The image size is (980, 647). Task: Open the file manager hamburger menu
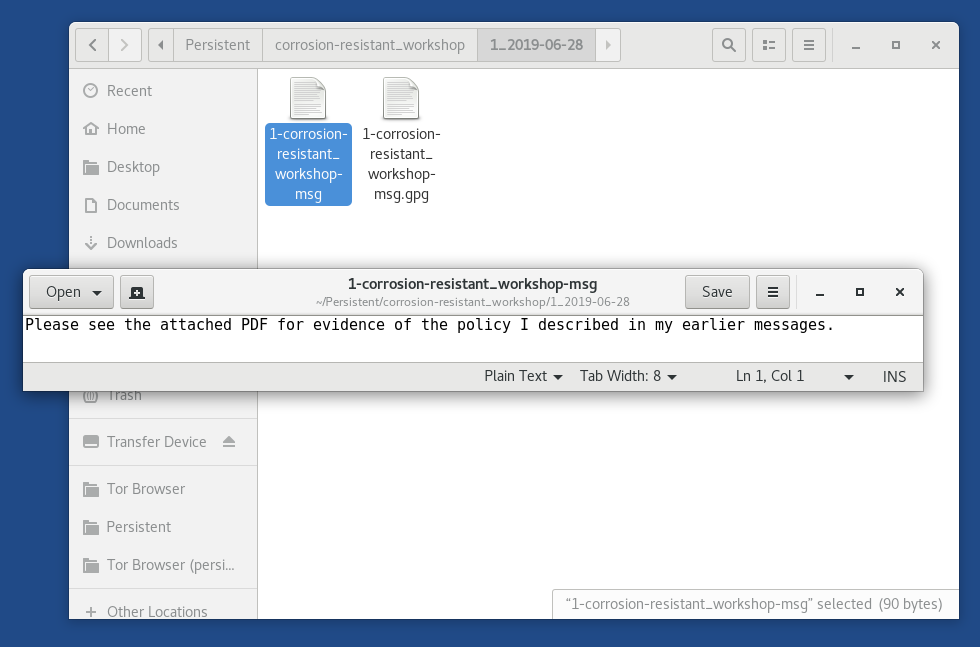click(x=809, y=45)
